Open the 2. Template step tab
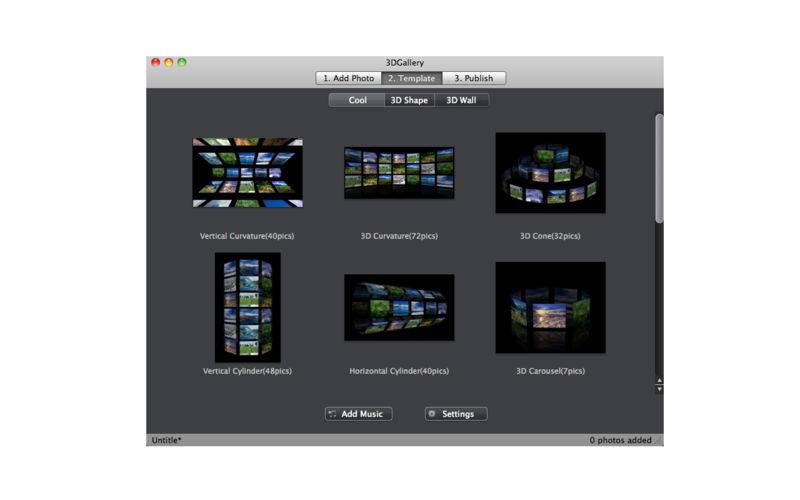Image resolution: width=800 pixels, height=500 pixels. [411, 78]
